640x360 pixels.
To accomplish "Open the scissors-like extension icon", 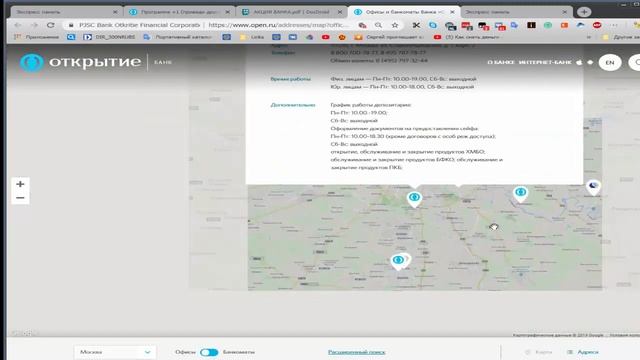I will 416,25.
